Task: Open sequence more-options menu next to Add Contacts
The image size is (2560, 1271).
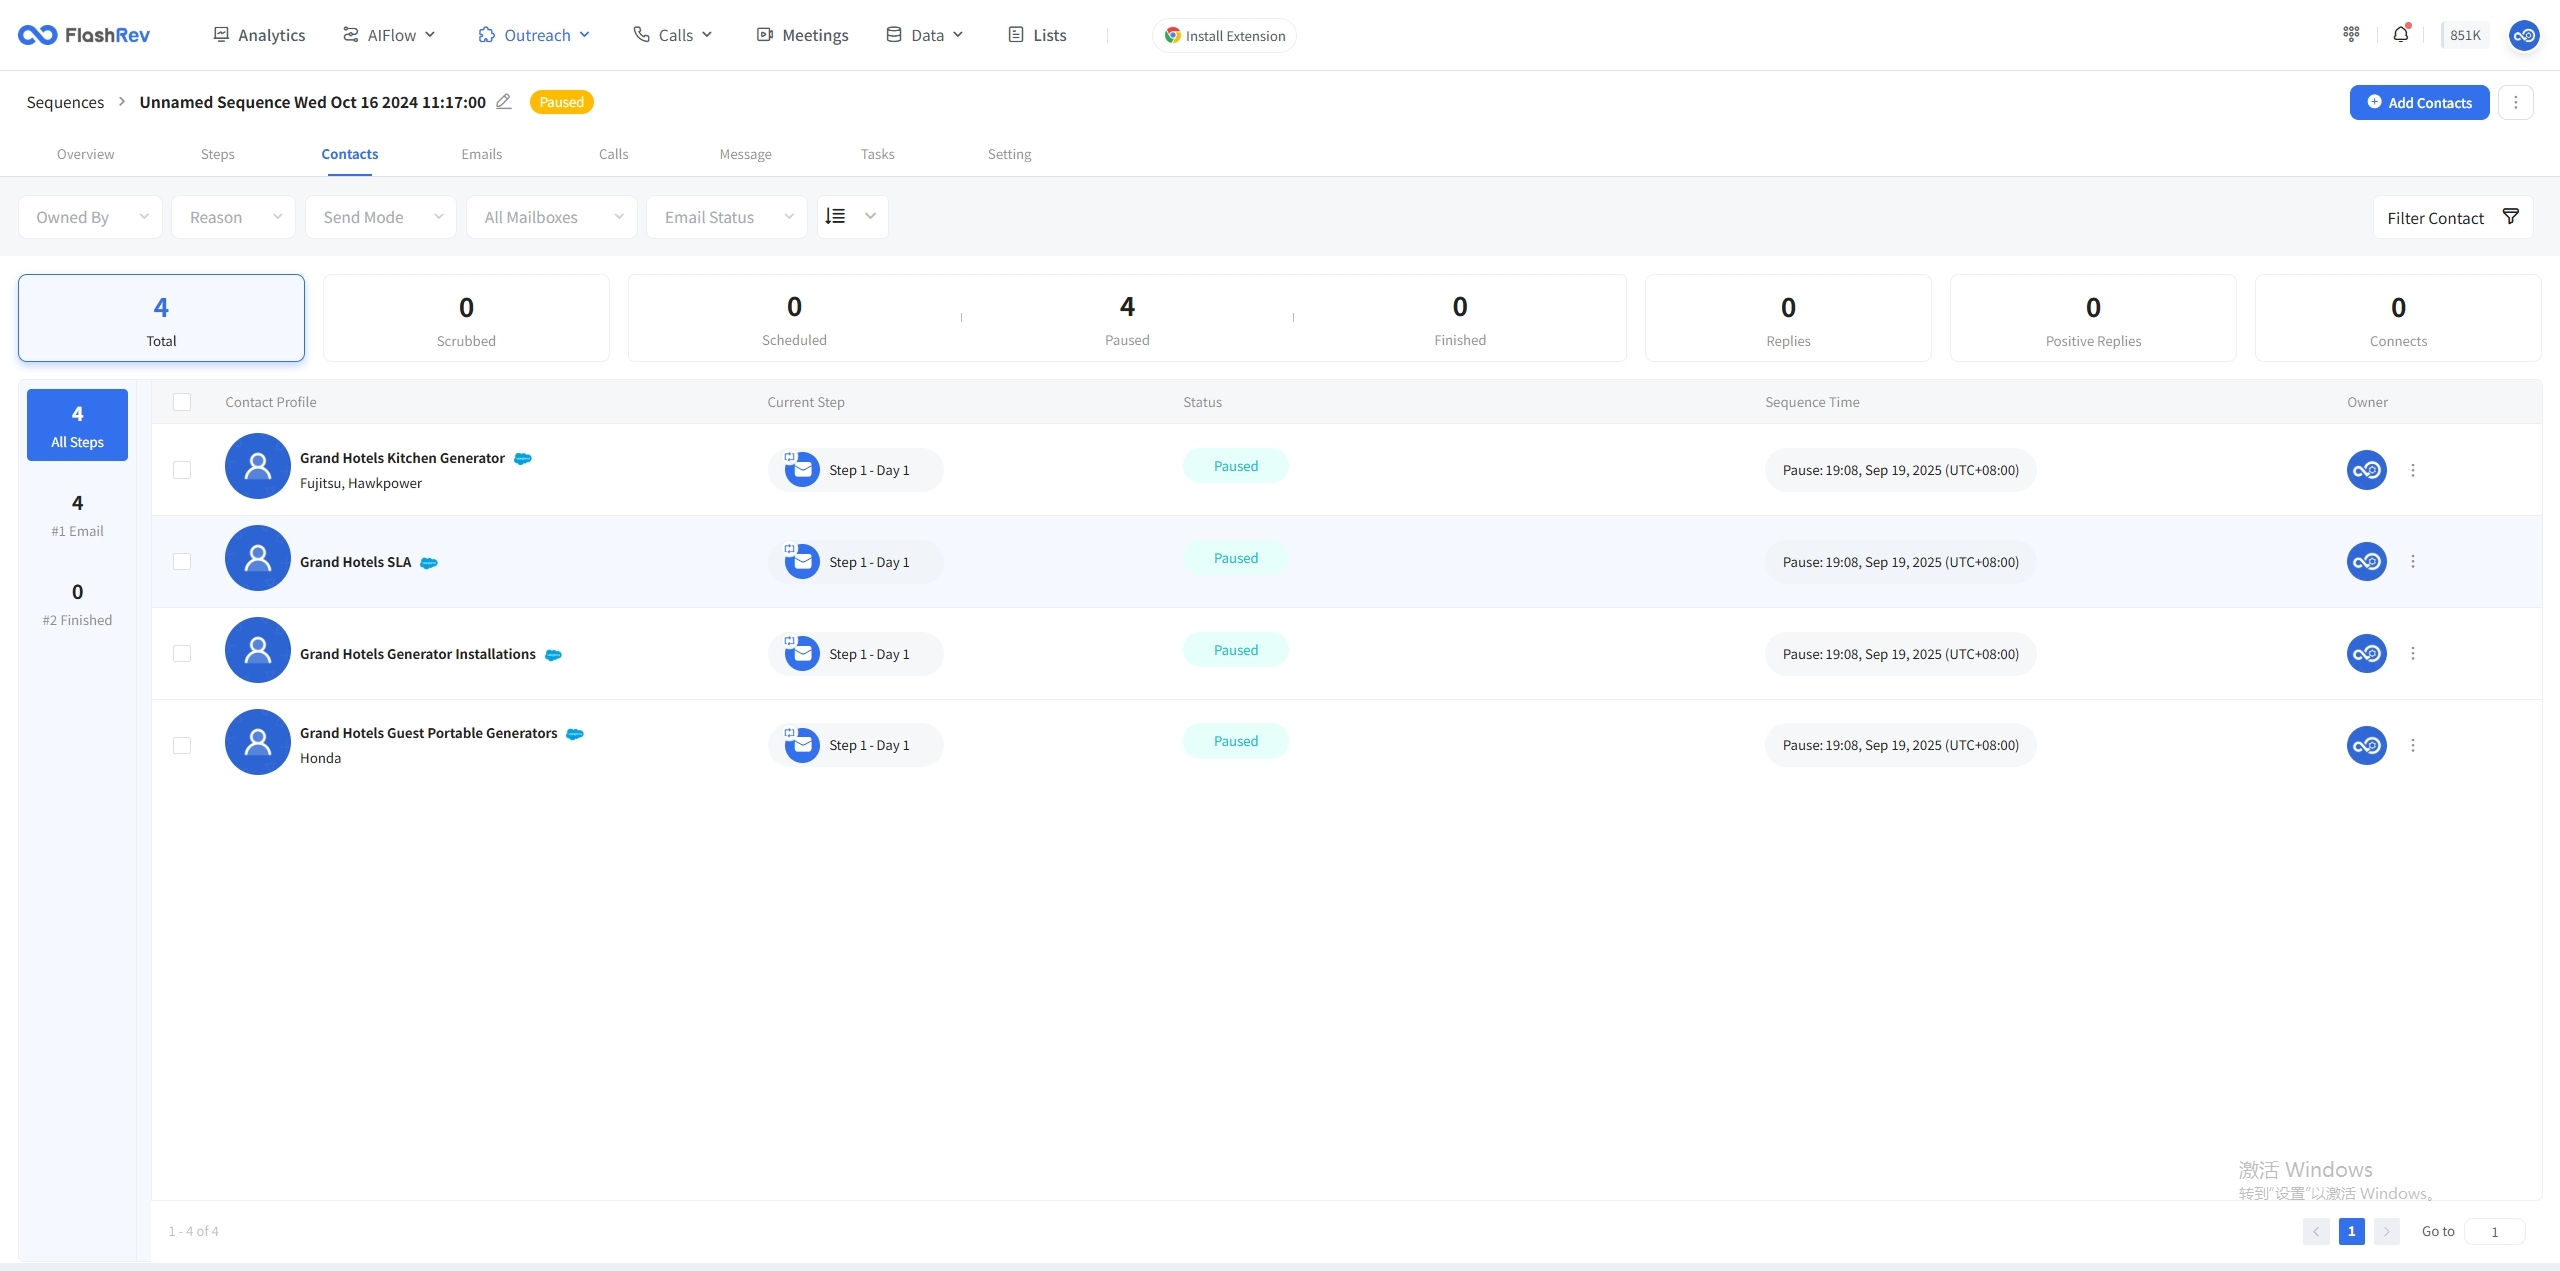Action: [2516, 103]
